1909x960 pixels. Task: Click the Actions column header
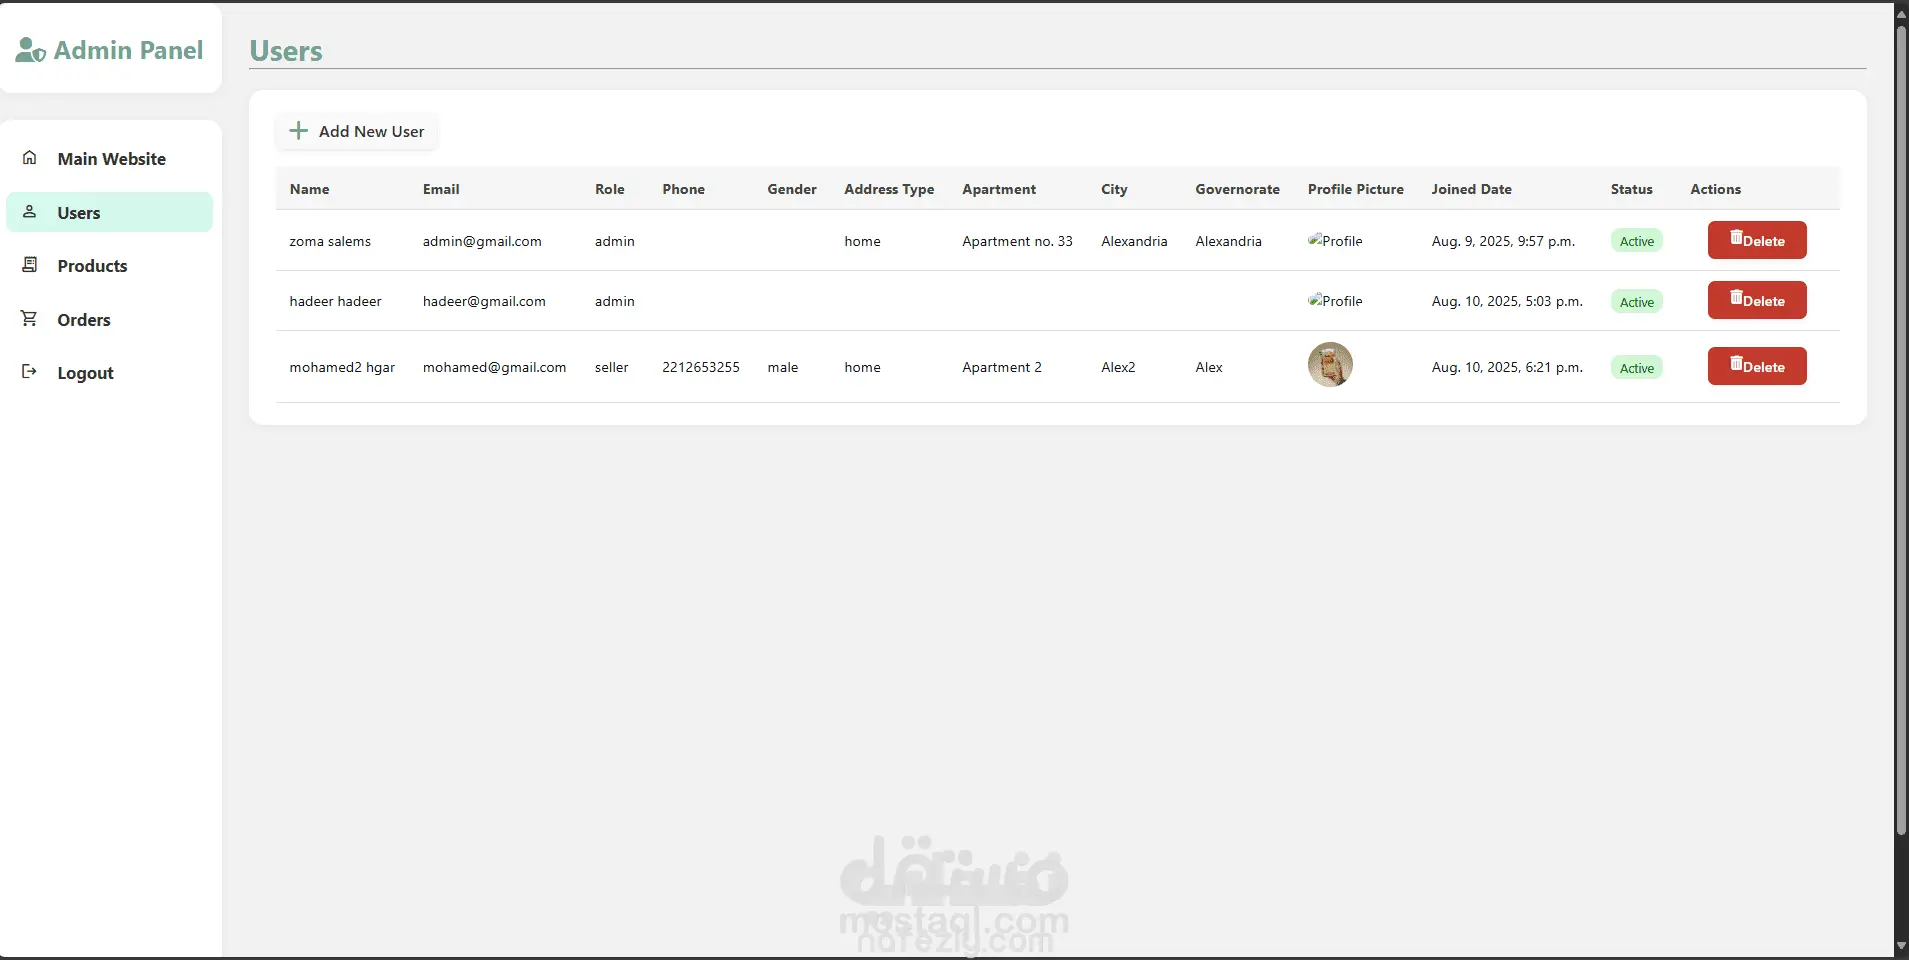(x=1716, y=189)
